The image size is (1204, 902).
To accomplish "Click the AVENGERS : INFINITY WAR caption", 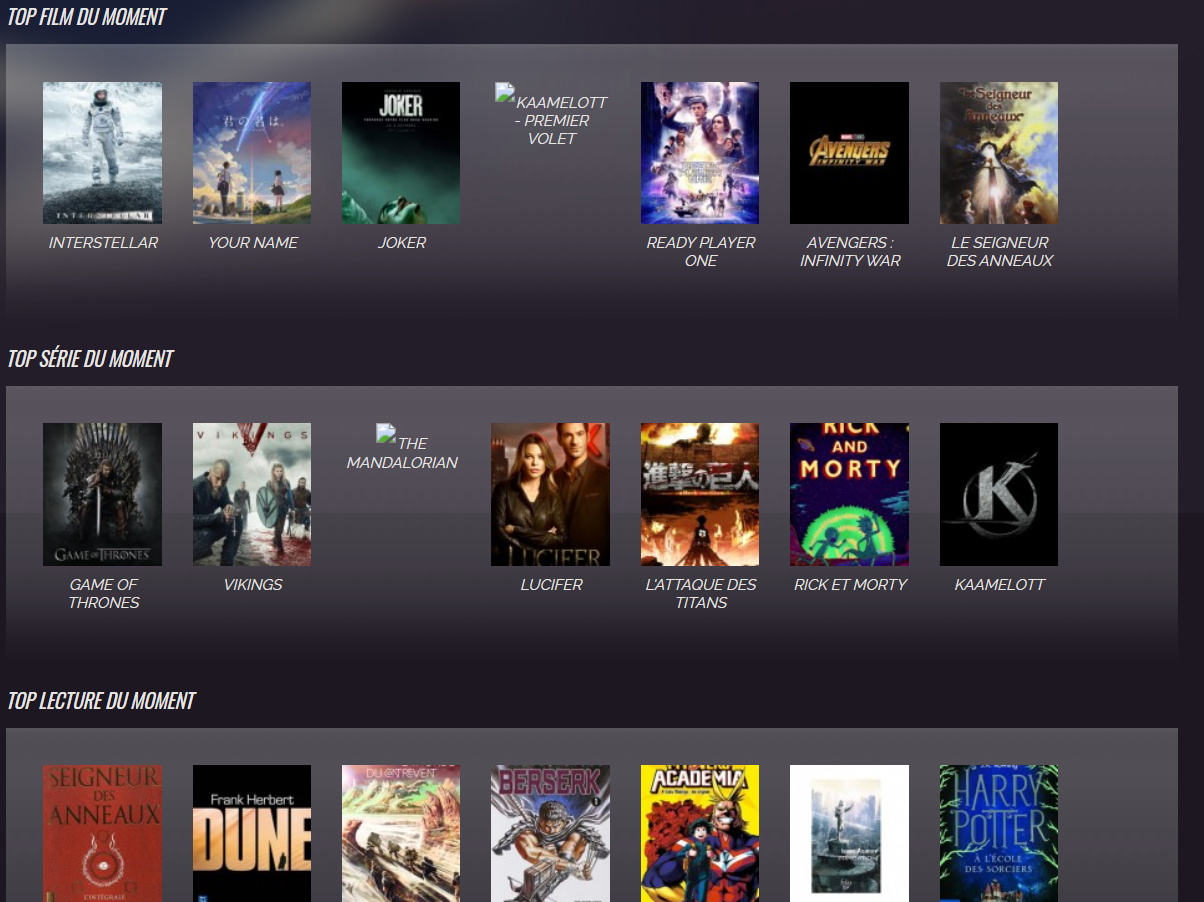I will tap(850, 252).
